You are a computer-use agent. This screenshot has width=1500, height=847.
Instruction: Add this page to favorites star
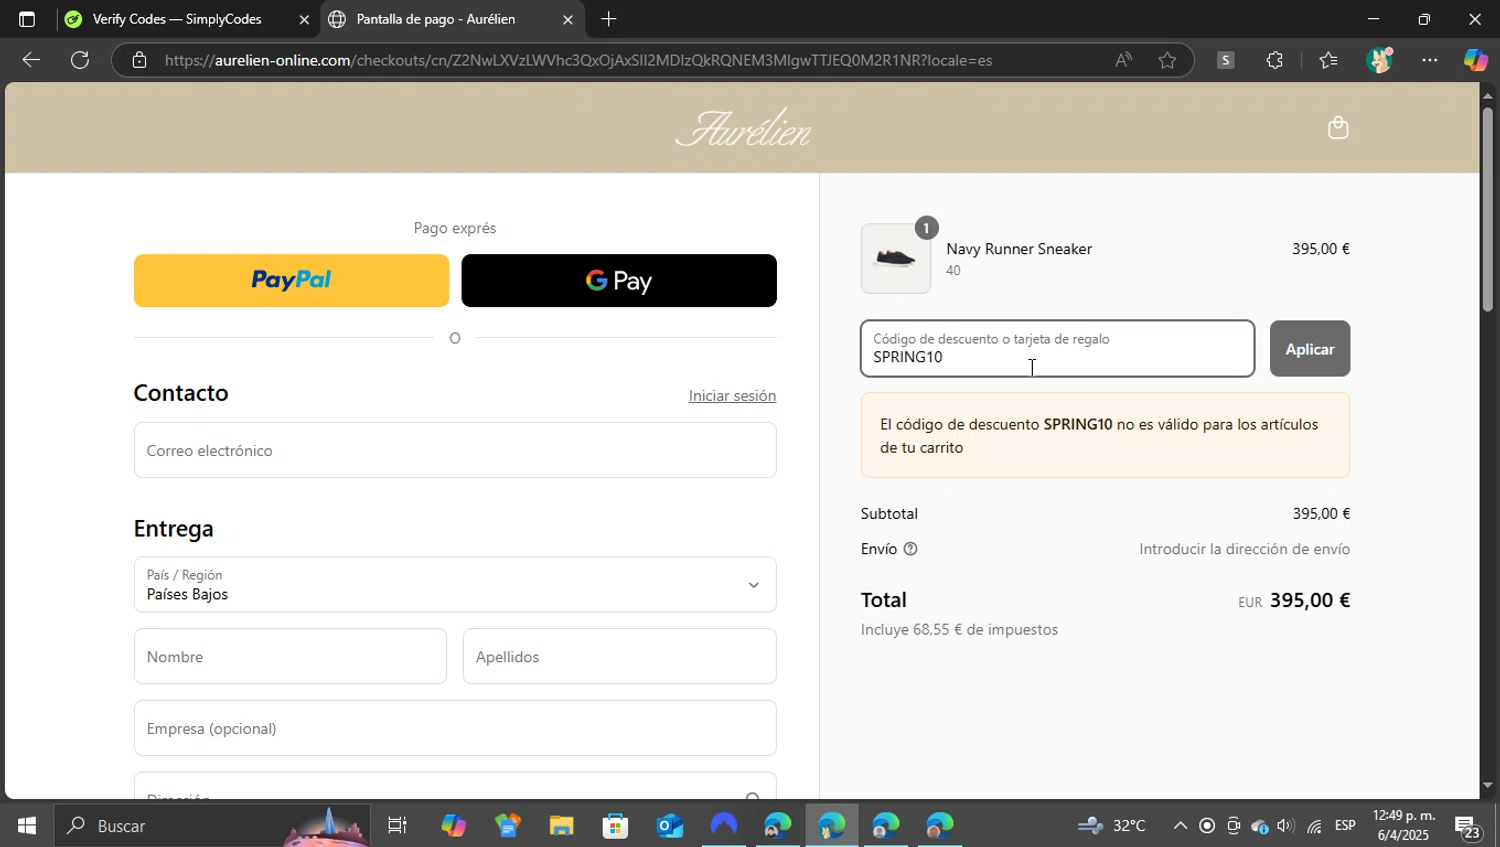coord(1167,60)
